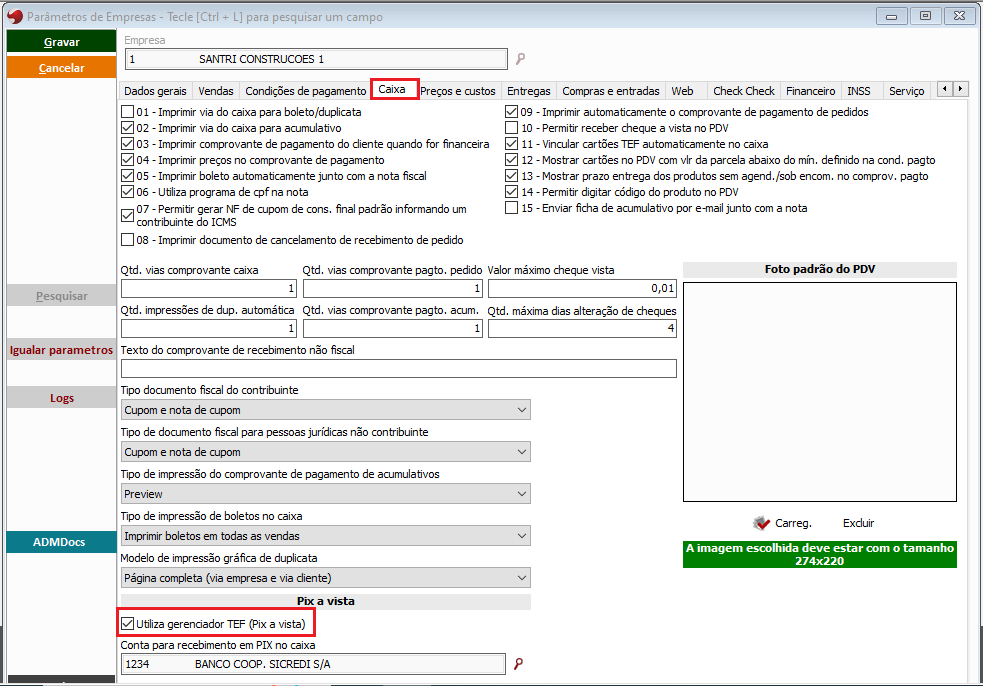Toggle 01 - Imprimir via do caixa para boleto/duplicata
Screen dimensions: 983x686
[127, 112]
